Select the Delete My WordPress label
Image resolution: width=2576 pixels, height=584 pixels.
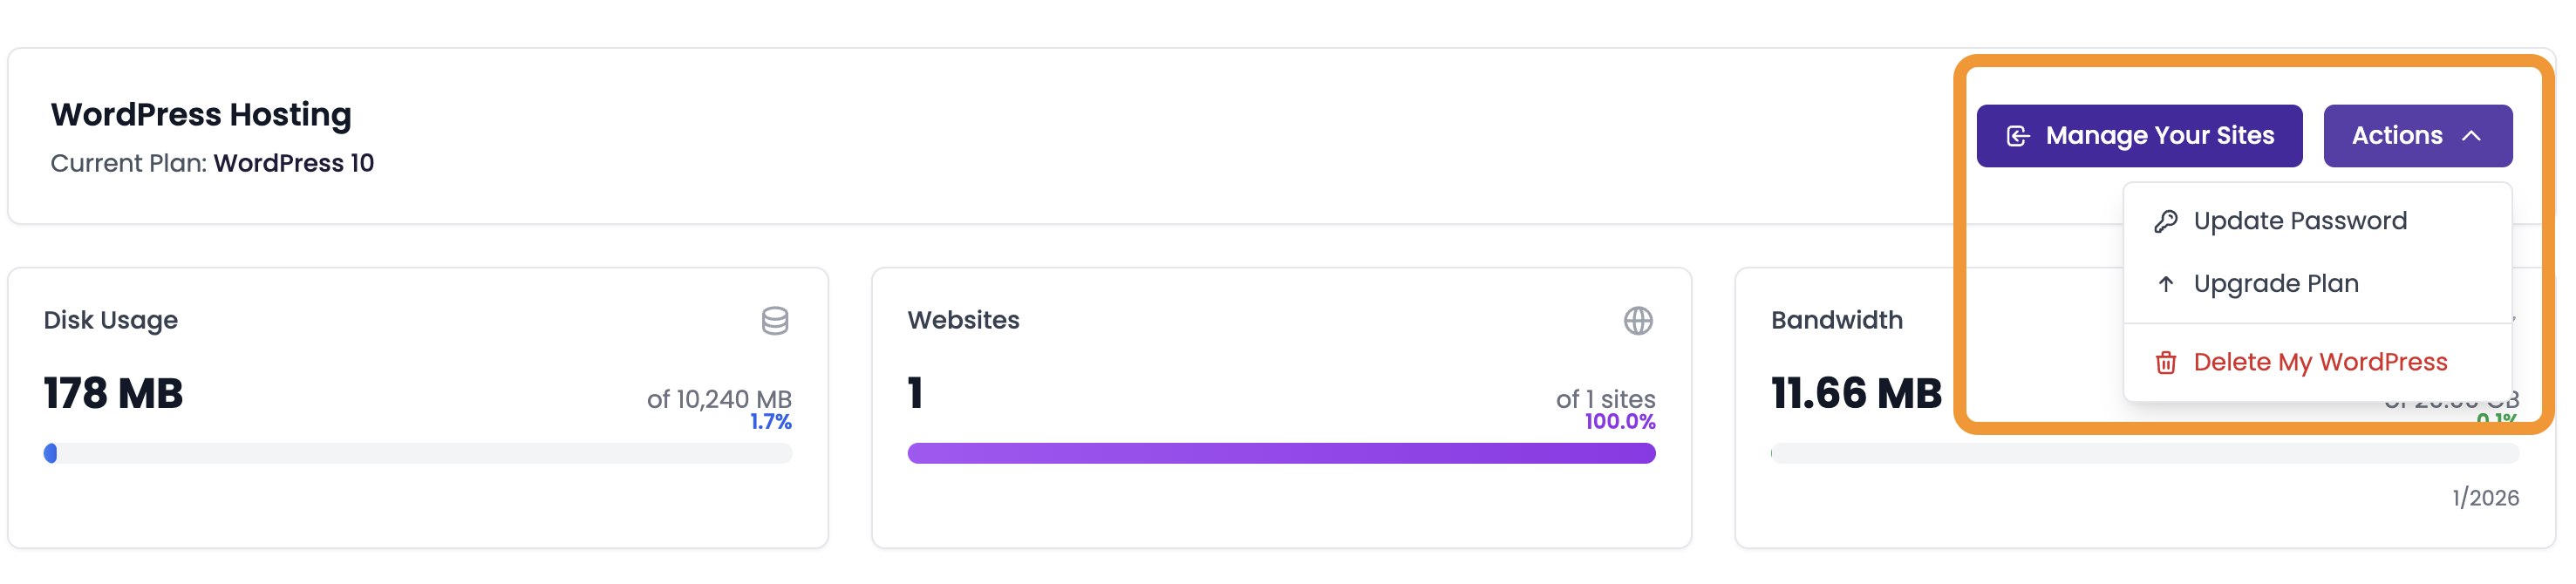tap(2320, 362)
